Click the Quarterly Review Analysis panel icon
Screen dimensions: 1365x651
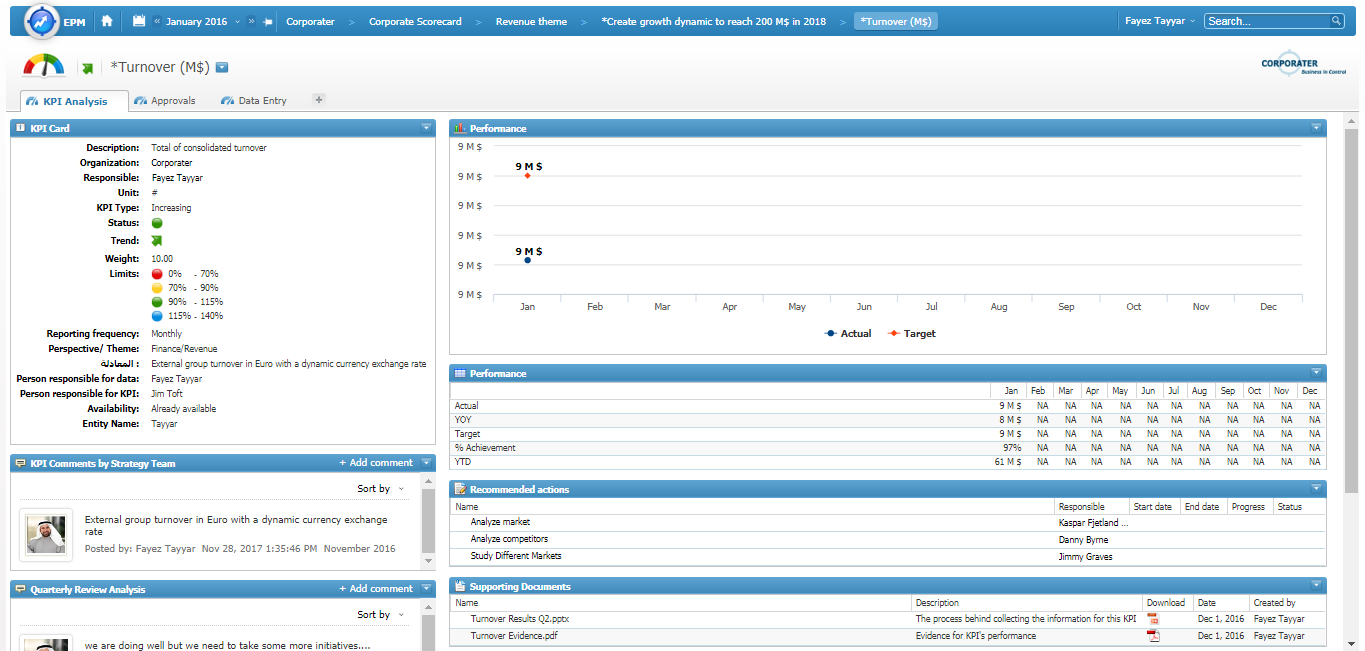21,589
